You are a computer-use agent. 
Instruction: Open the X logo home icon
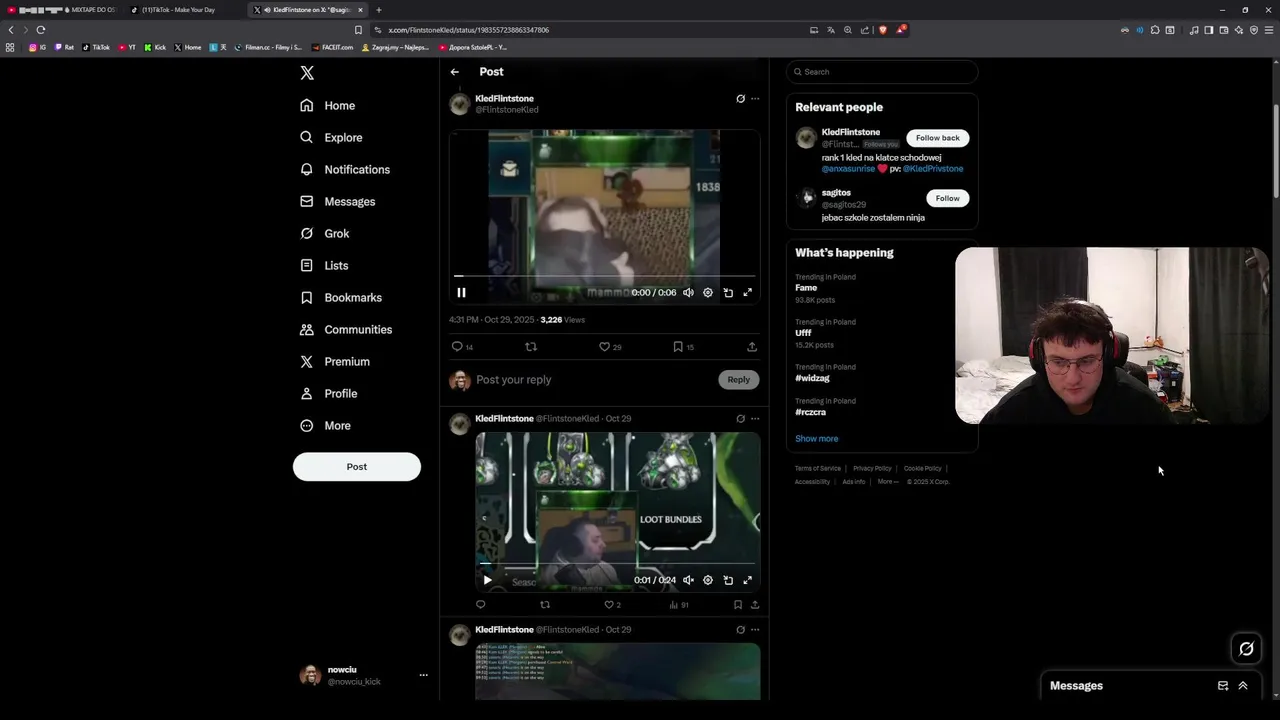tap(307, 73)
